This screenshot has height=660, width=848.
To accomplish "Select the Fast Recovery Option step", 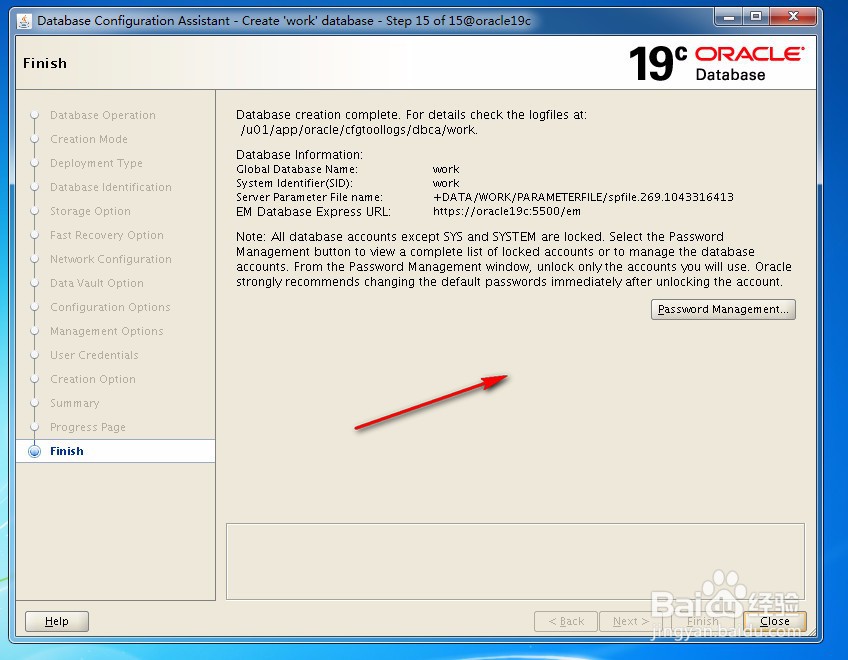I will 107,235.
